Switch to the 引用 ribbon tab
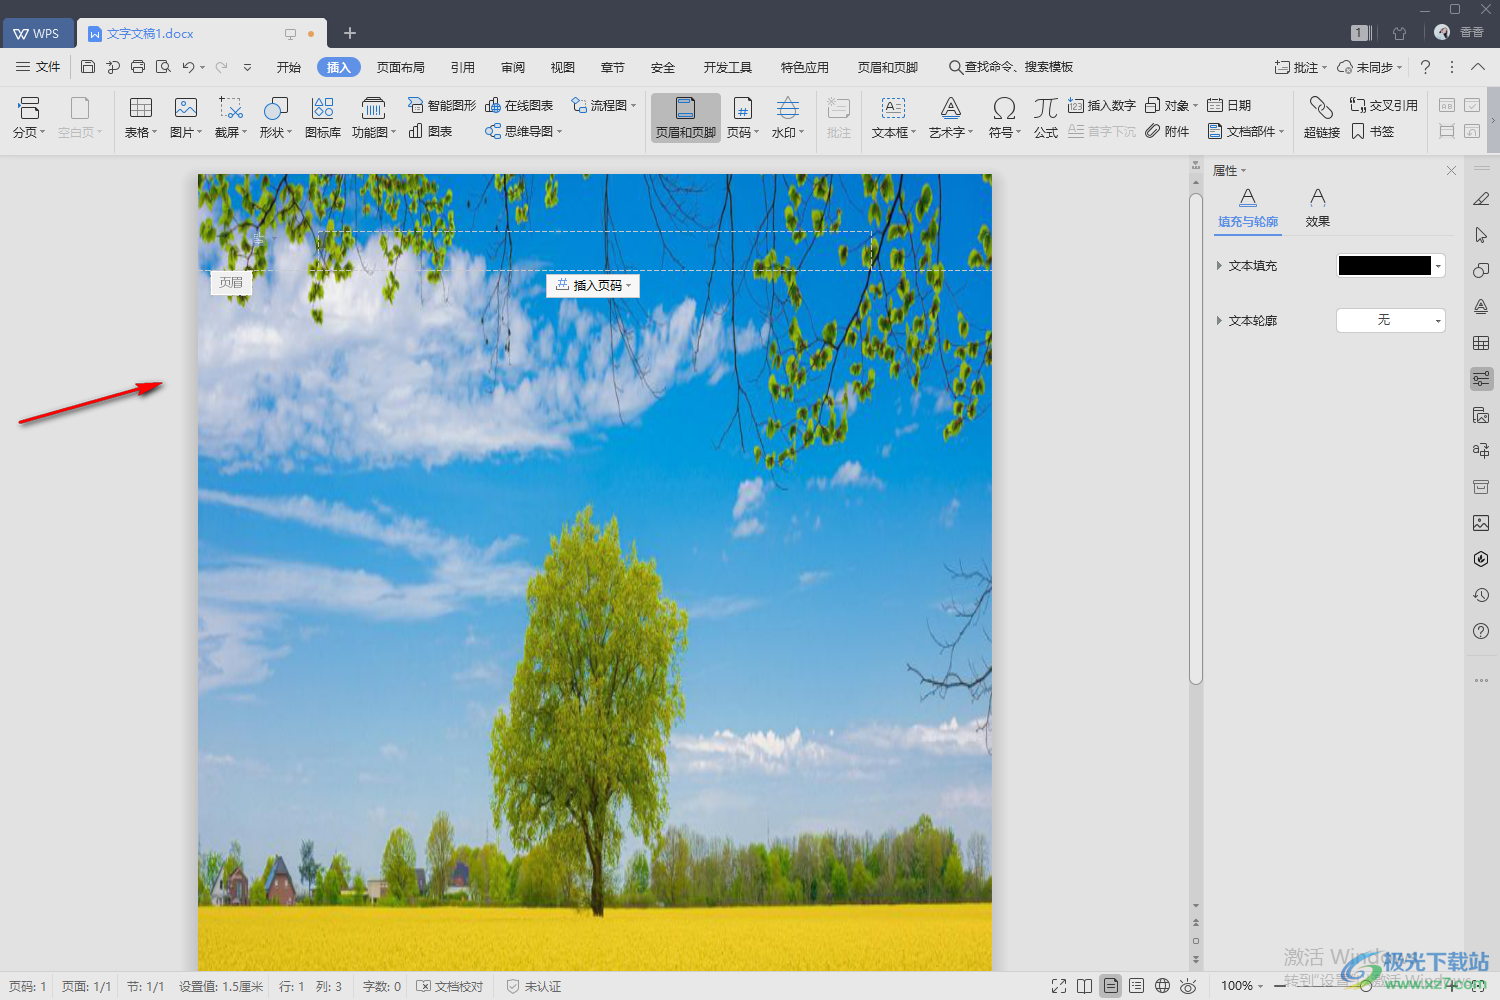The width and height of the screenshot is (1500, 1000). 463,67
